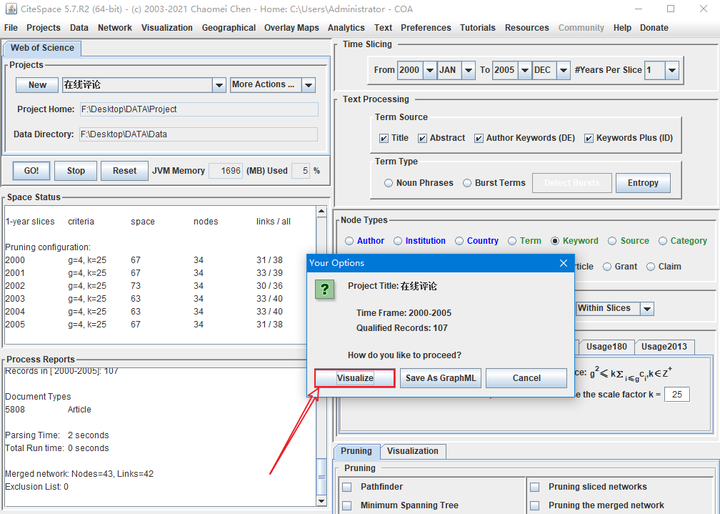Image resolution: width=720 pixels, height=514 pixels.
Task: Click the Save As GraphML button
Action: pos(441,378)
